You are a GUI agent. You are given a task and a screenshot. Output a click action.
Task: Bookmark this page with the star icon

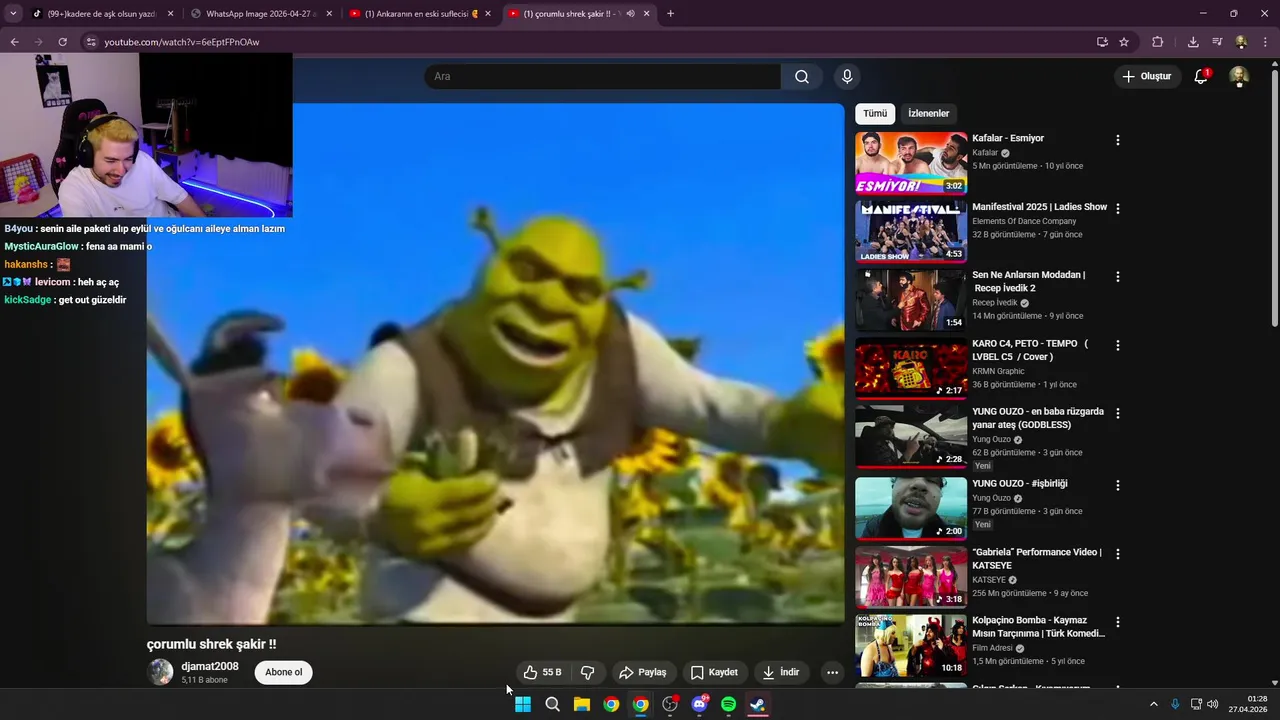1124,42
